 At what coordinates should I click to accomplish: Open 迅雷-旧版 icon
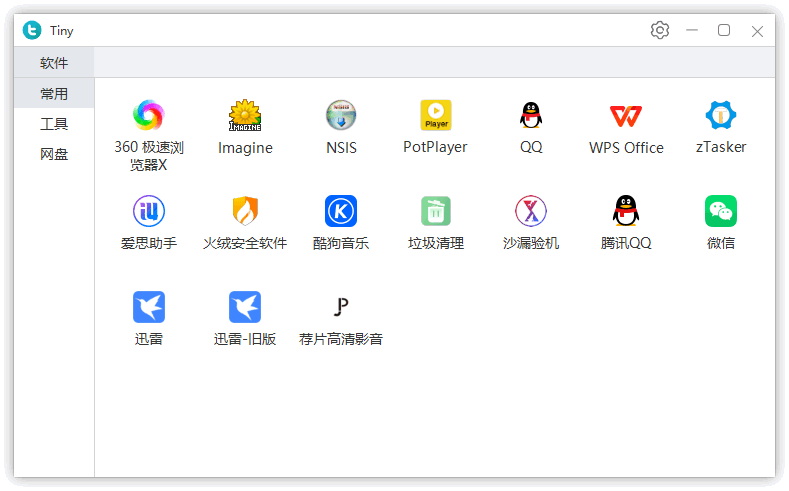pos(245,307)
